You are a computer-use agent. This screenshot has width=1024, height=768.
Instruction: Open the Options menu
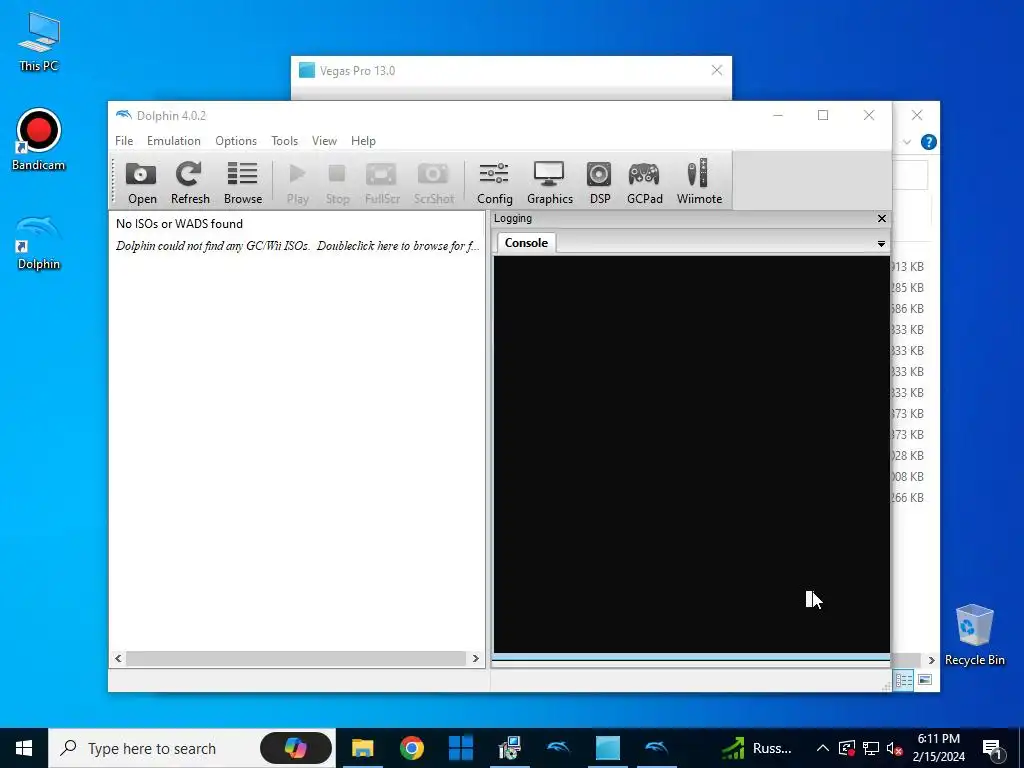tap(236, 141)
